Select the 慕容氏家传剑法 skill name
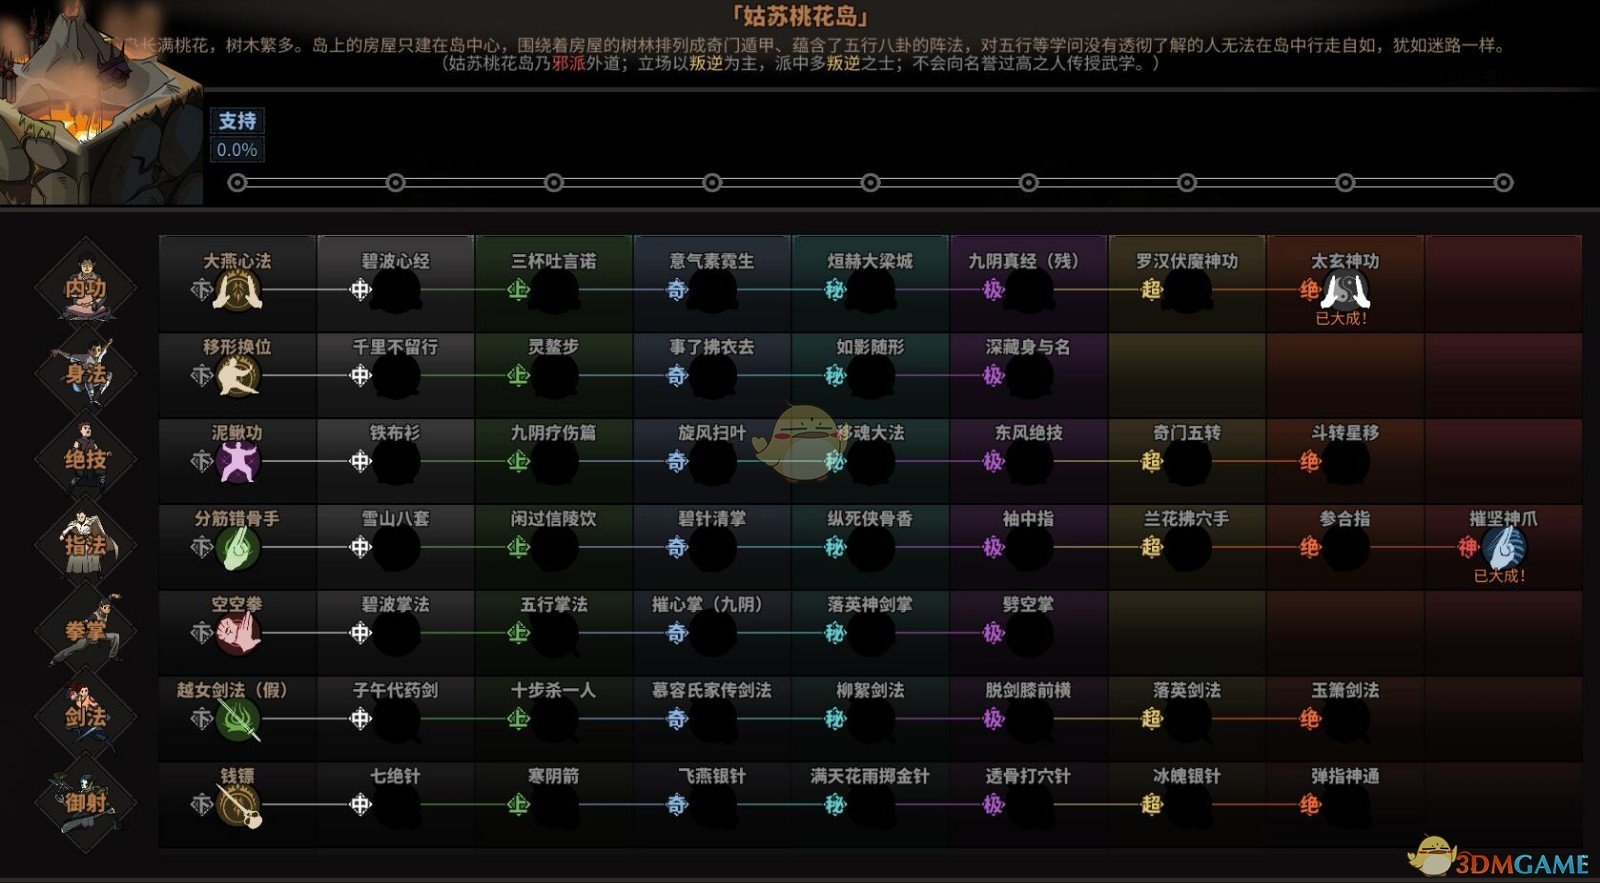 click(712, 691)
